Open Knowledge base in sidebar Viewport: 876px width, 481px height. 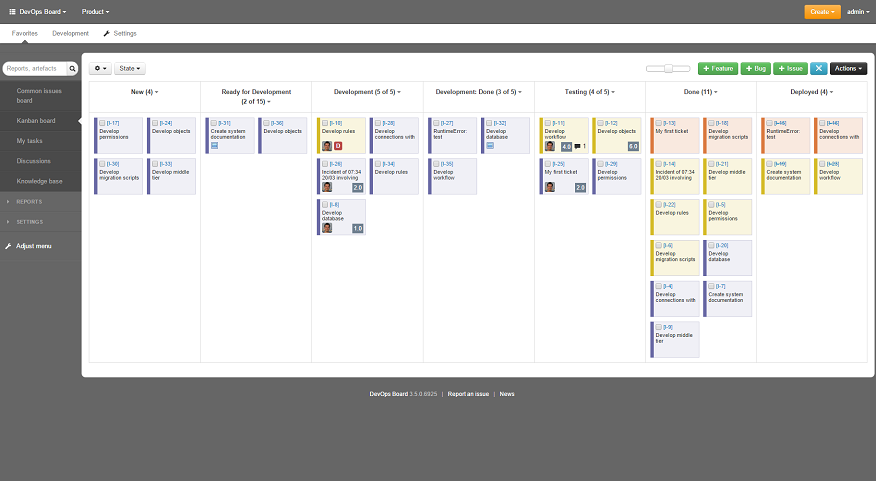click(39, 181)
